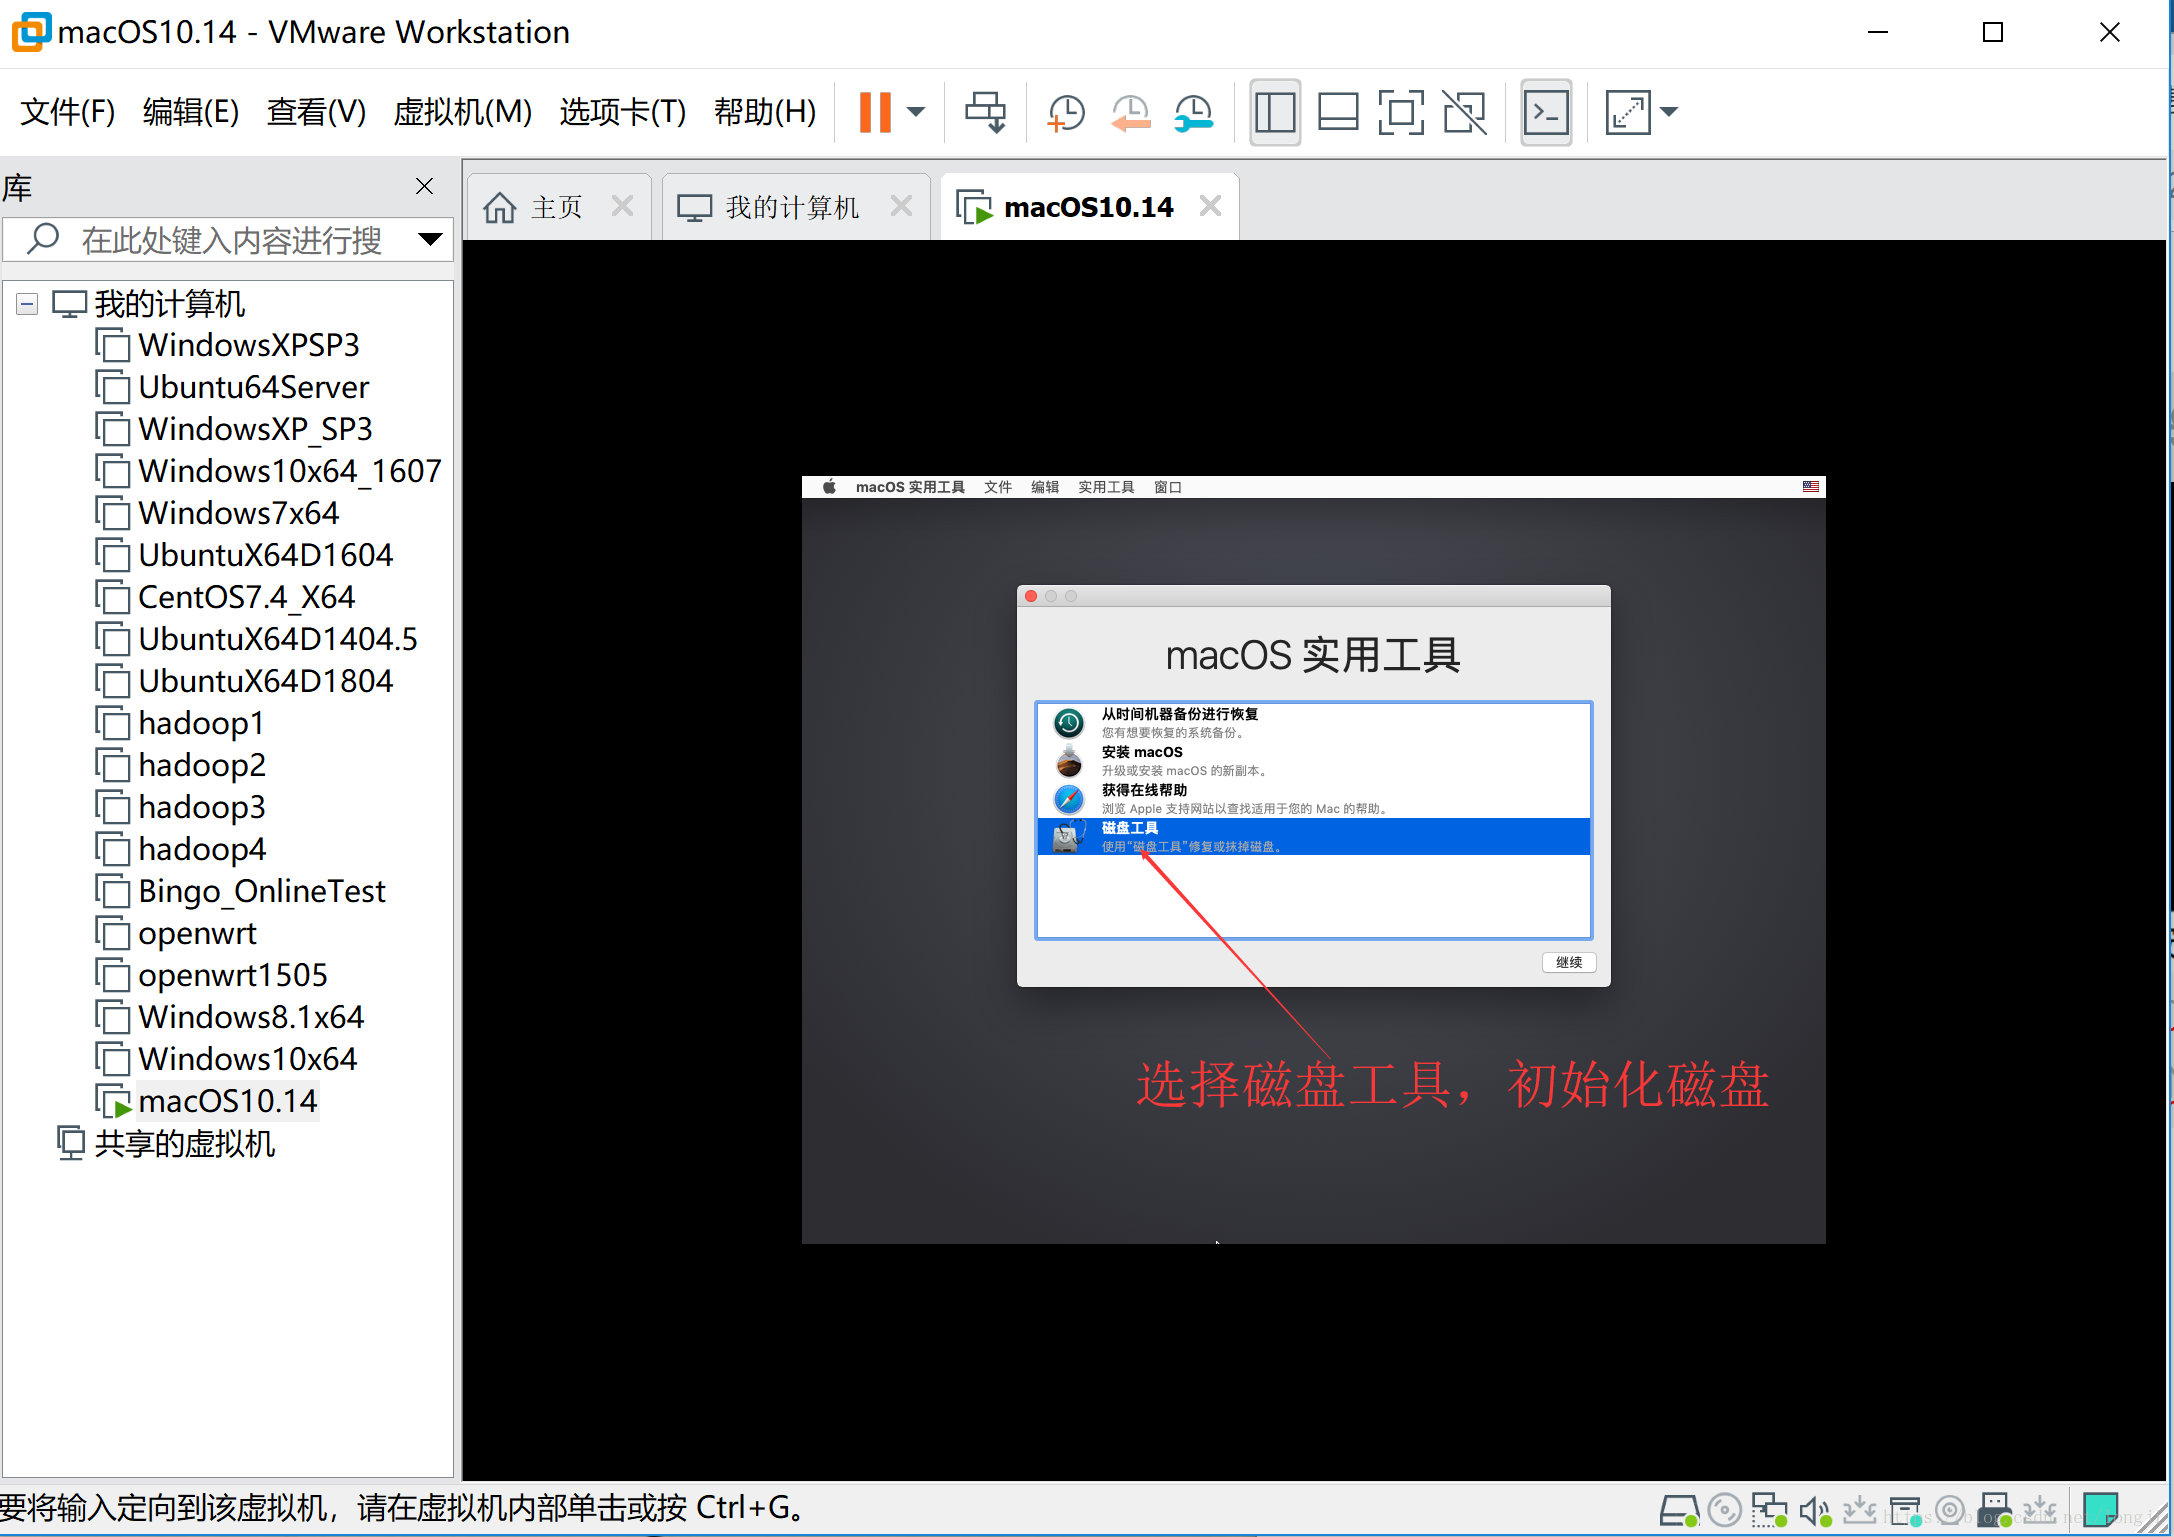This screenshot has height=1537, width=2174.
Task: Select UbuntuX64D1804 in the library
Action: coord(265,681)
